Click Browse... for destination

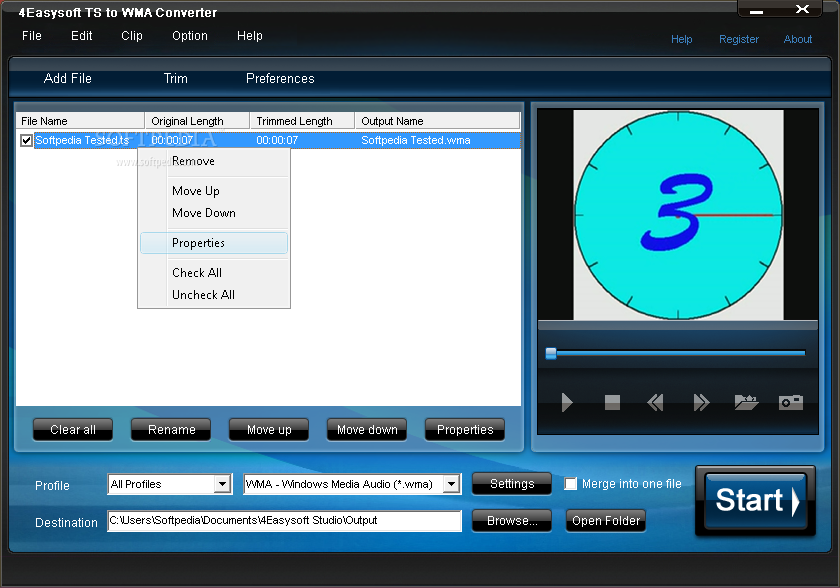point(512,521)
